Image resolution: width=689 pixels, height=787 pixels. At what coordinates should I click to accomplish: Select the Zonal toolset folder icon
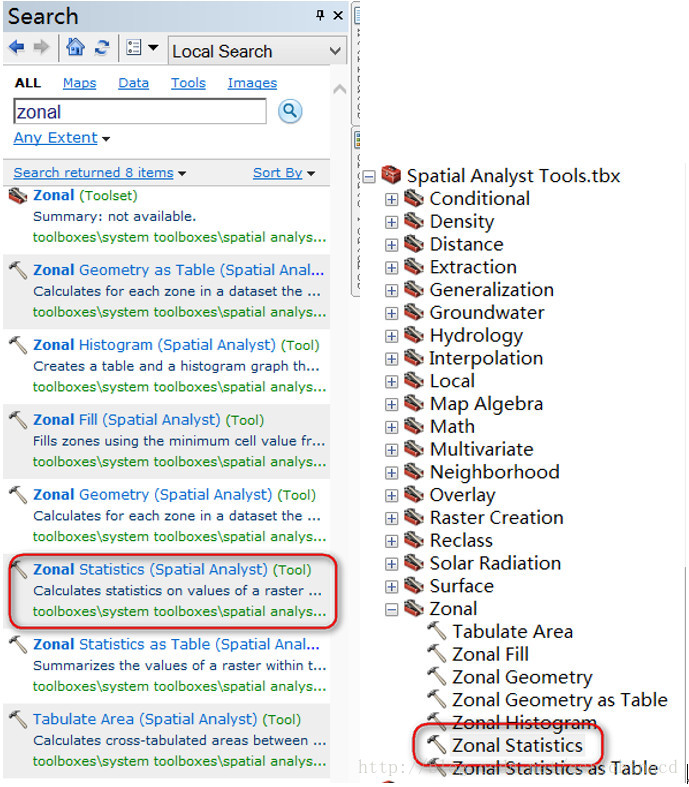[x=414, y=608]
